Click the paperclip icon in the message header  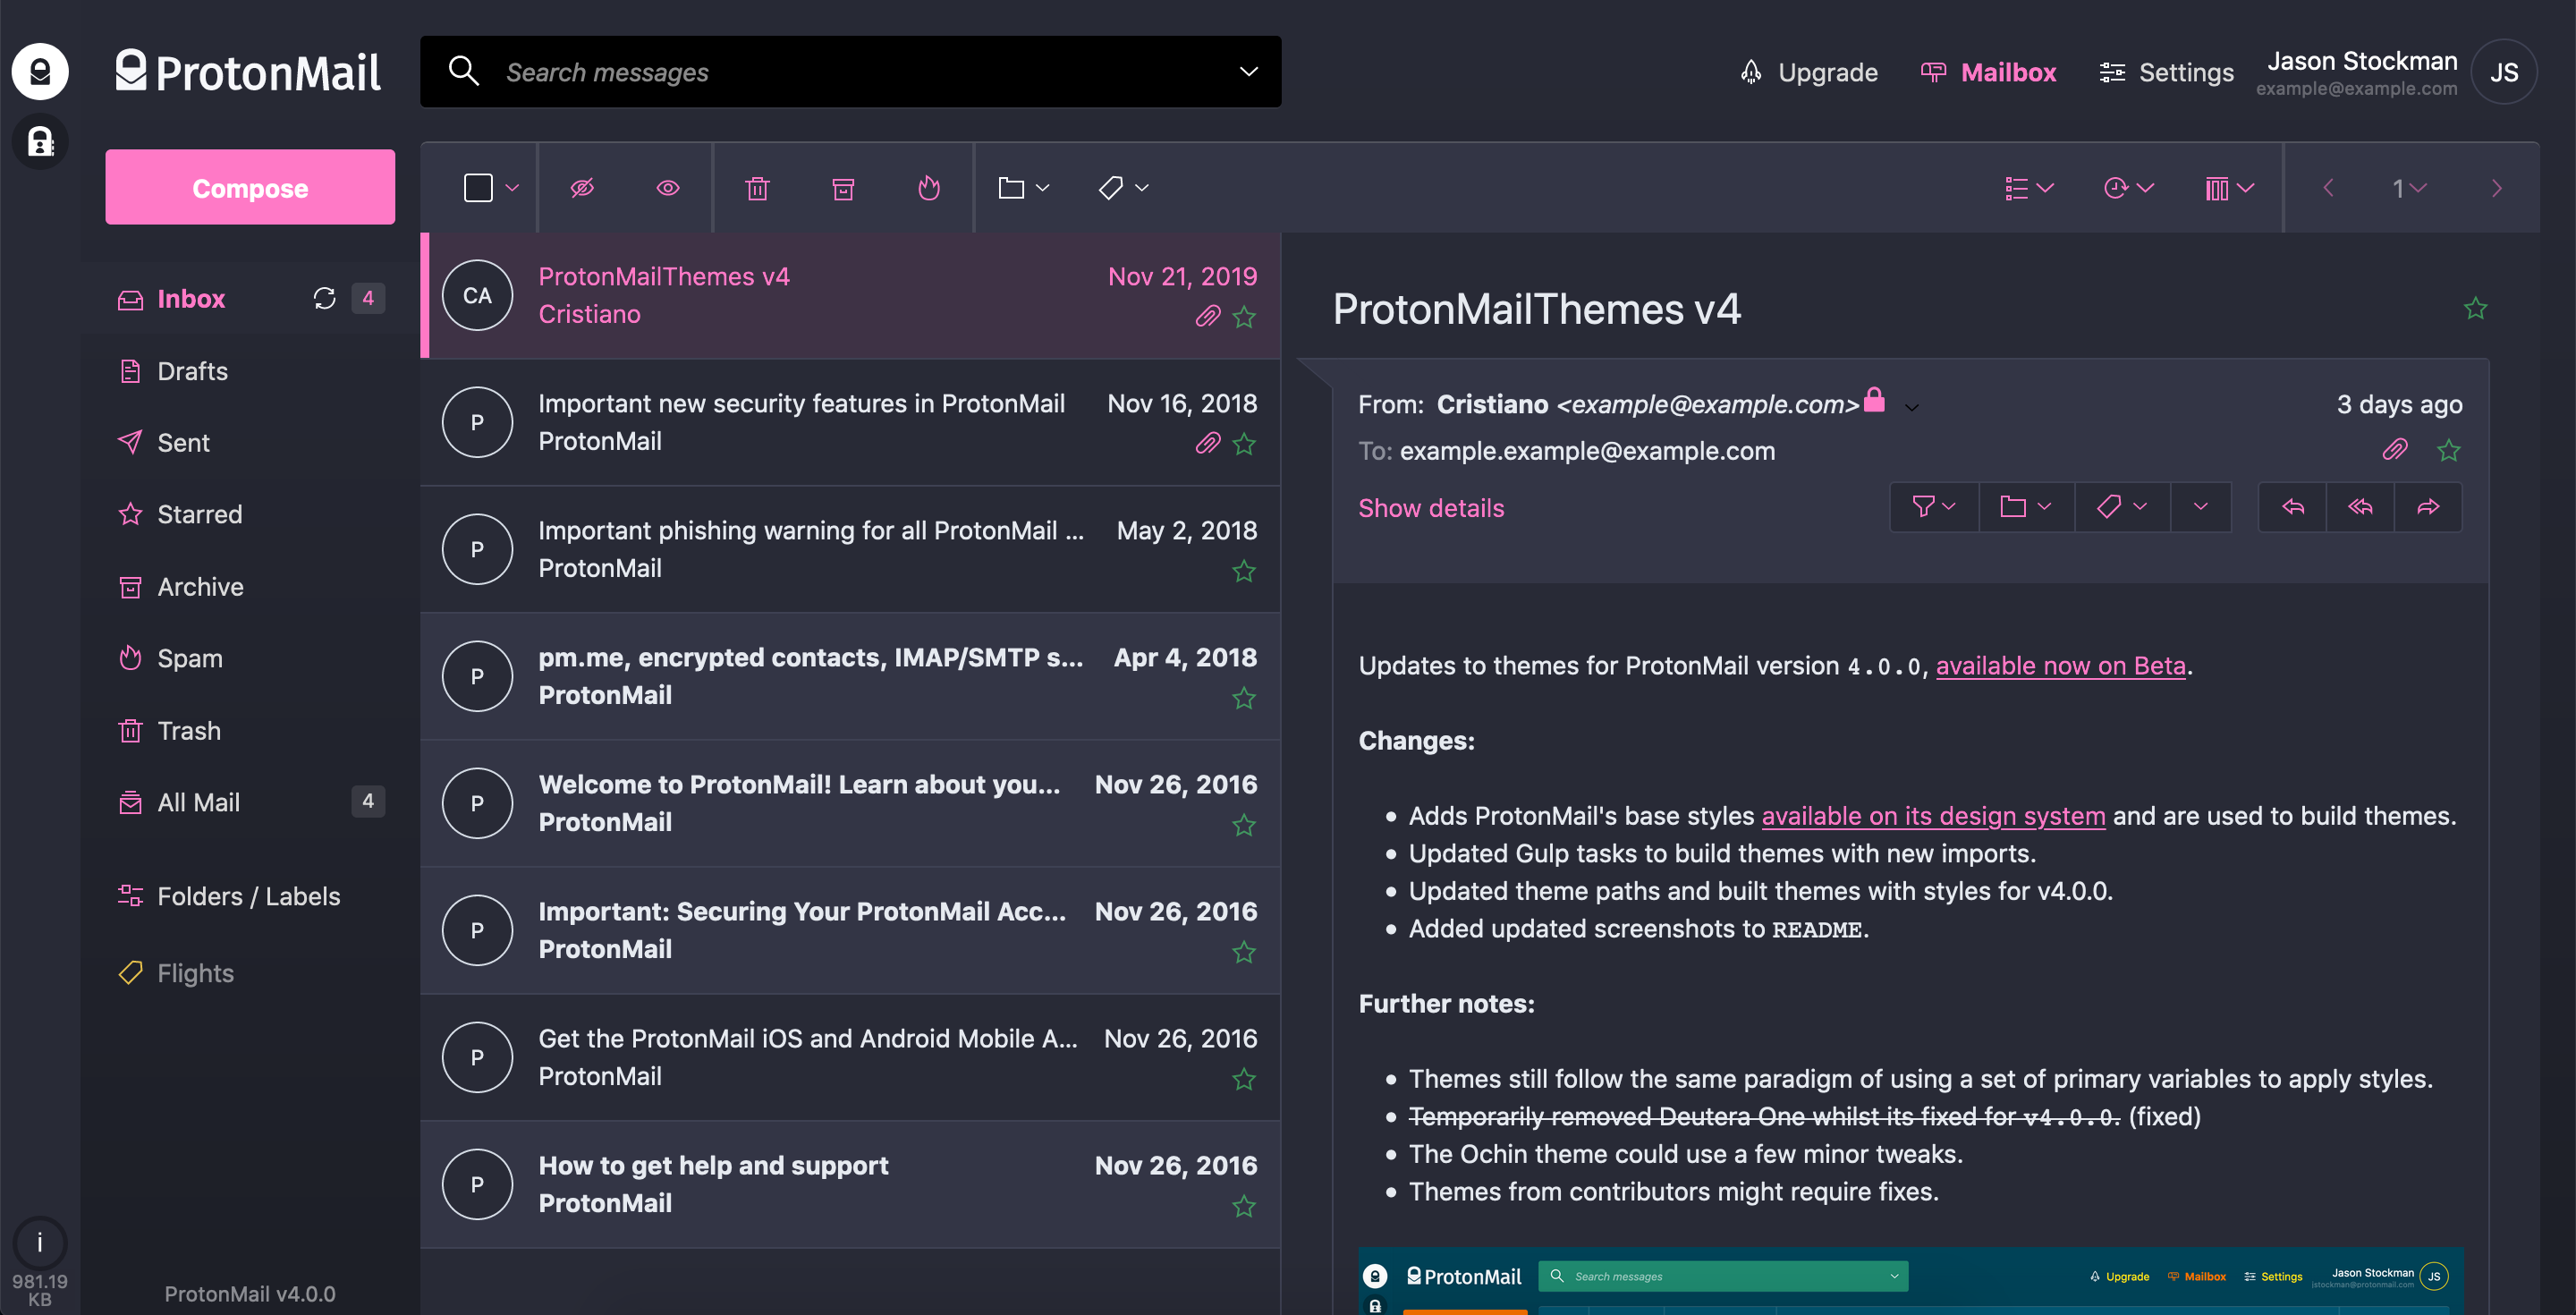(2394, 450)
